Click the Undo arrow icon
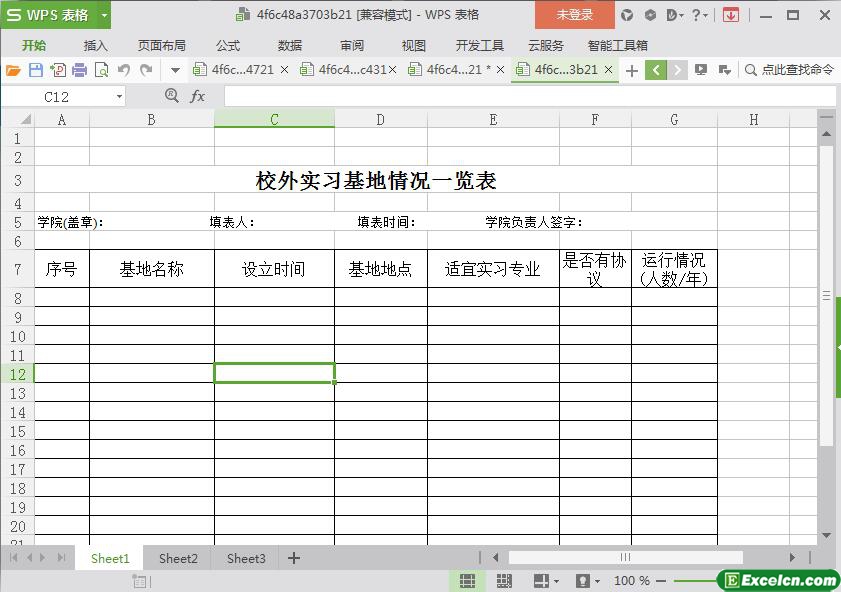 click(124, 70)
